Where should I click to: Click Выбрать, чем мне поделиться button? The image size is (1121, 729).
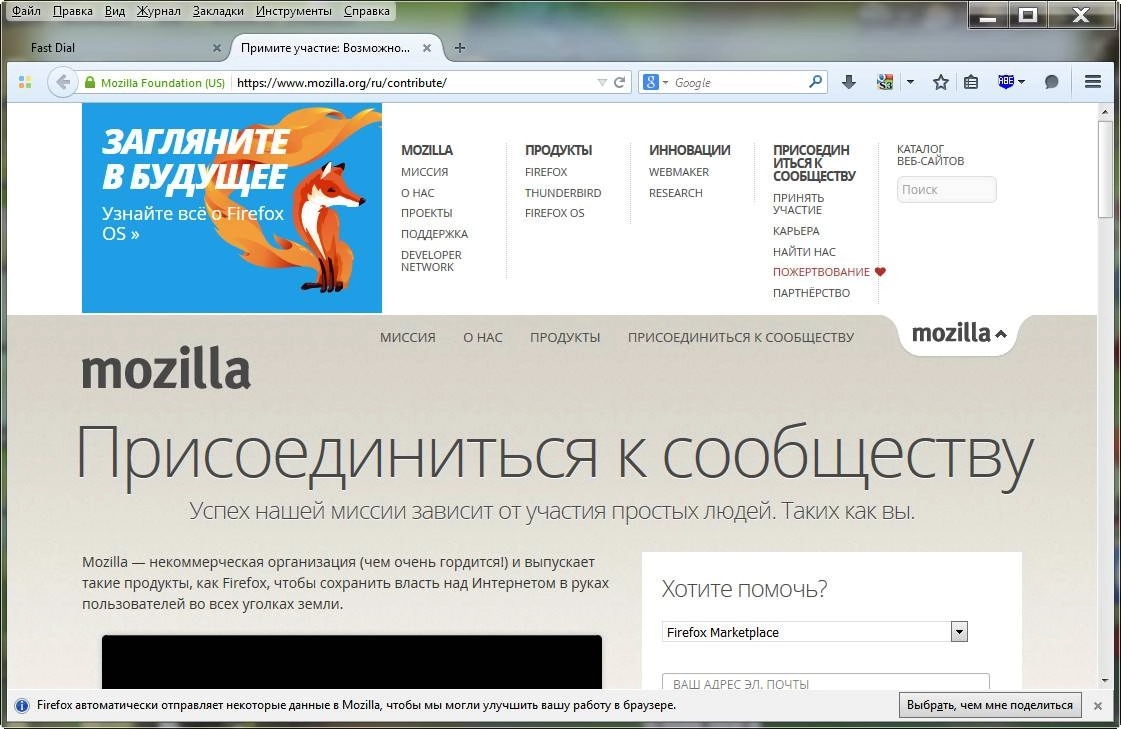click(x=989, y=705)
